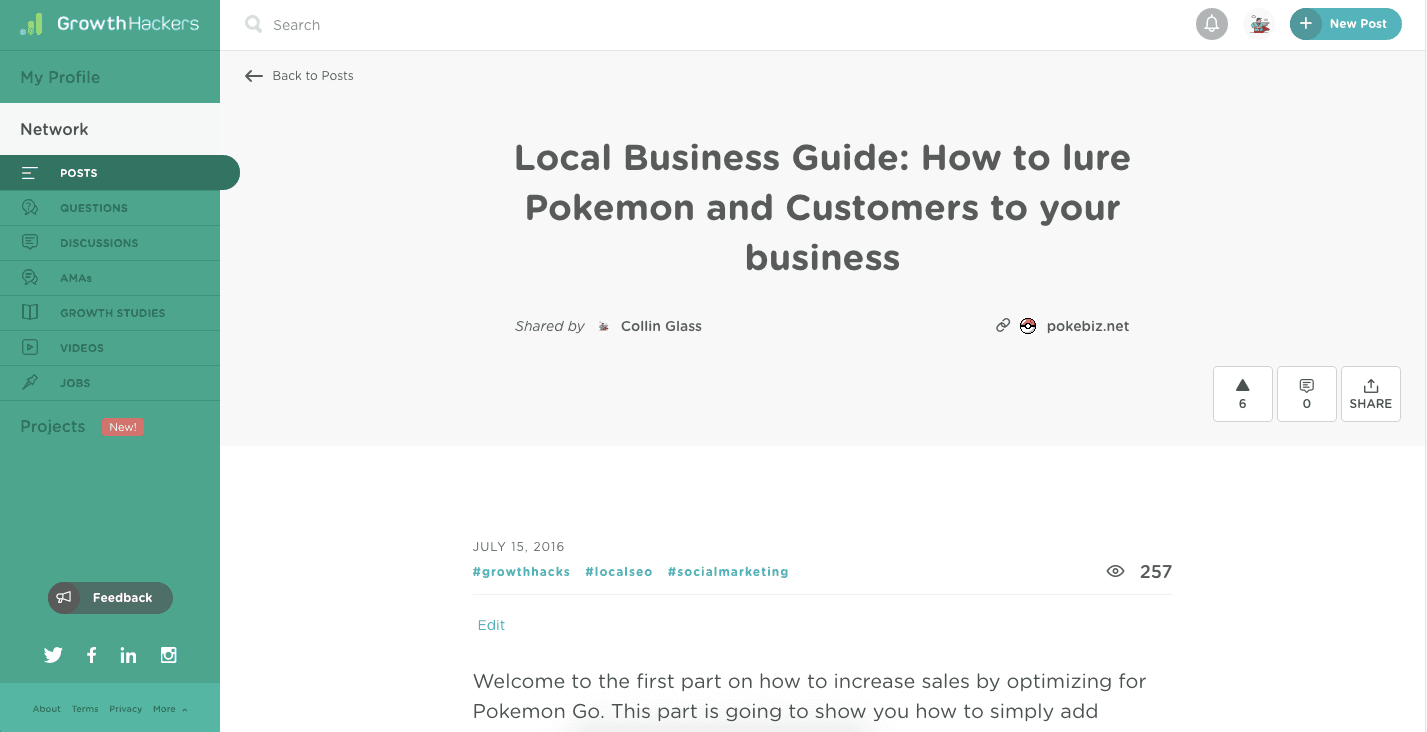Viewport: 1427px width, 732px height.
Task: Open Collin Glass author profile
Action: [661, 326]
